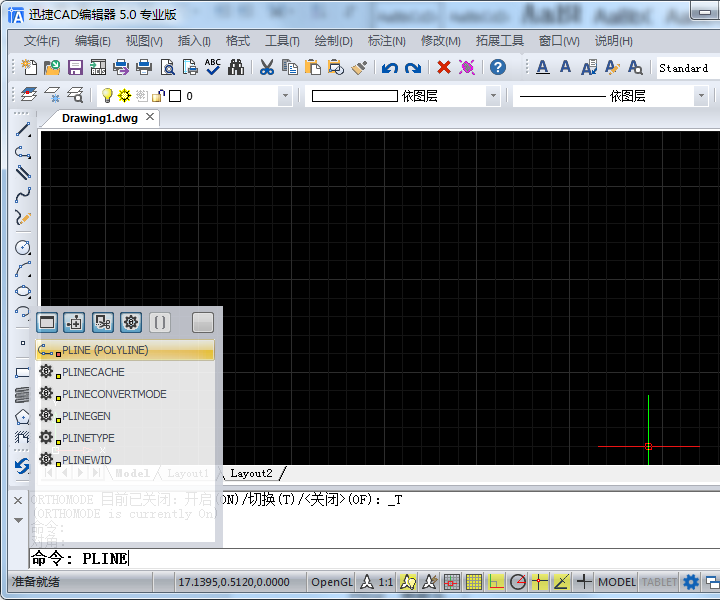Choose PLINETYPE from the suggestion list

click(x=125, y=438)
